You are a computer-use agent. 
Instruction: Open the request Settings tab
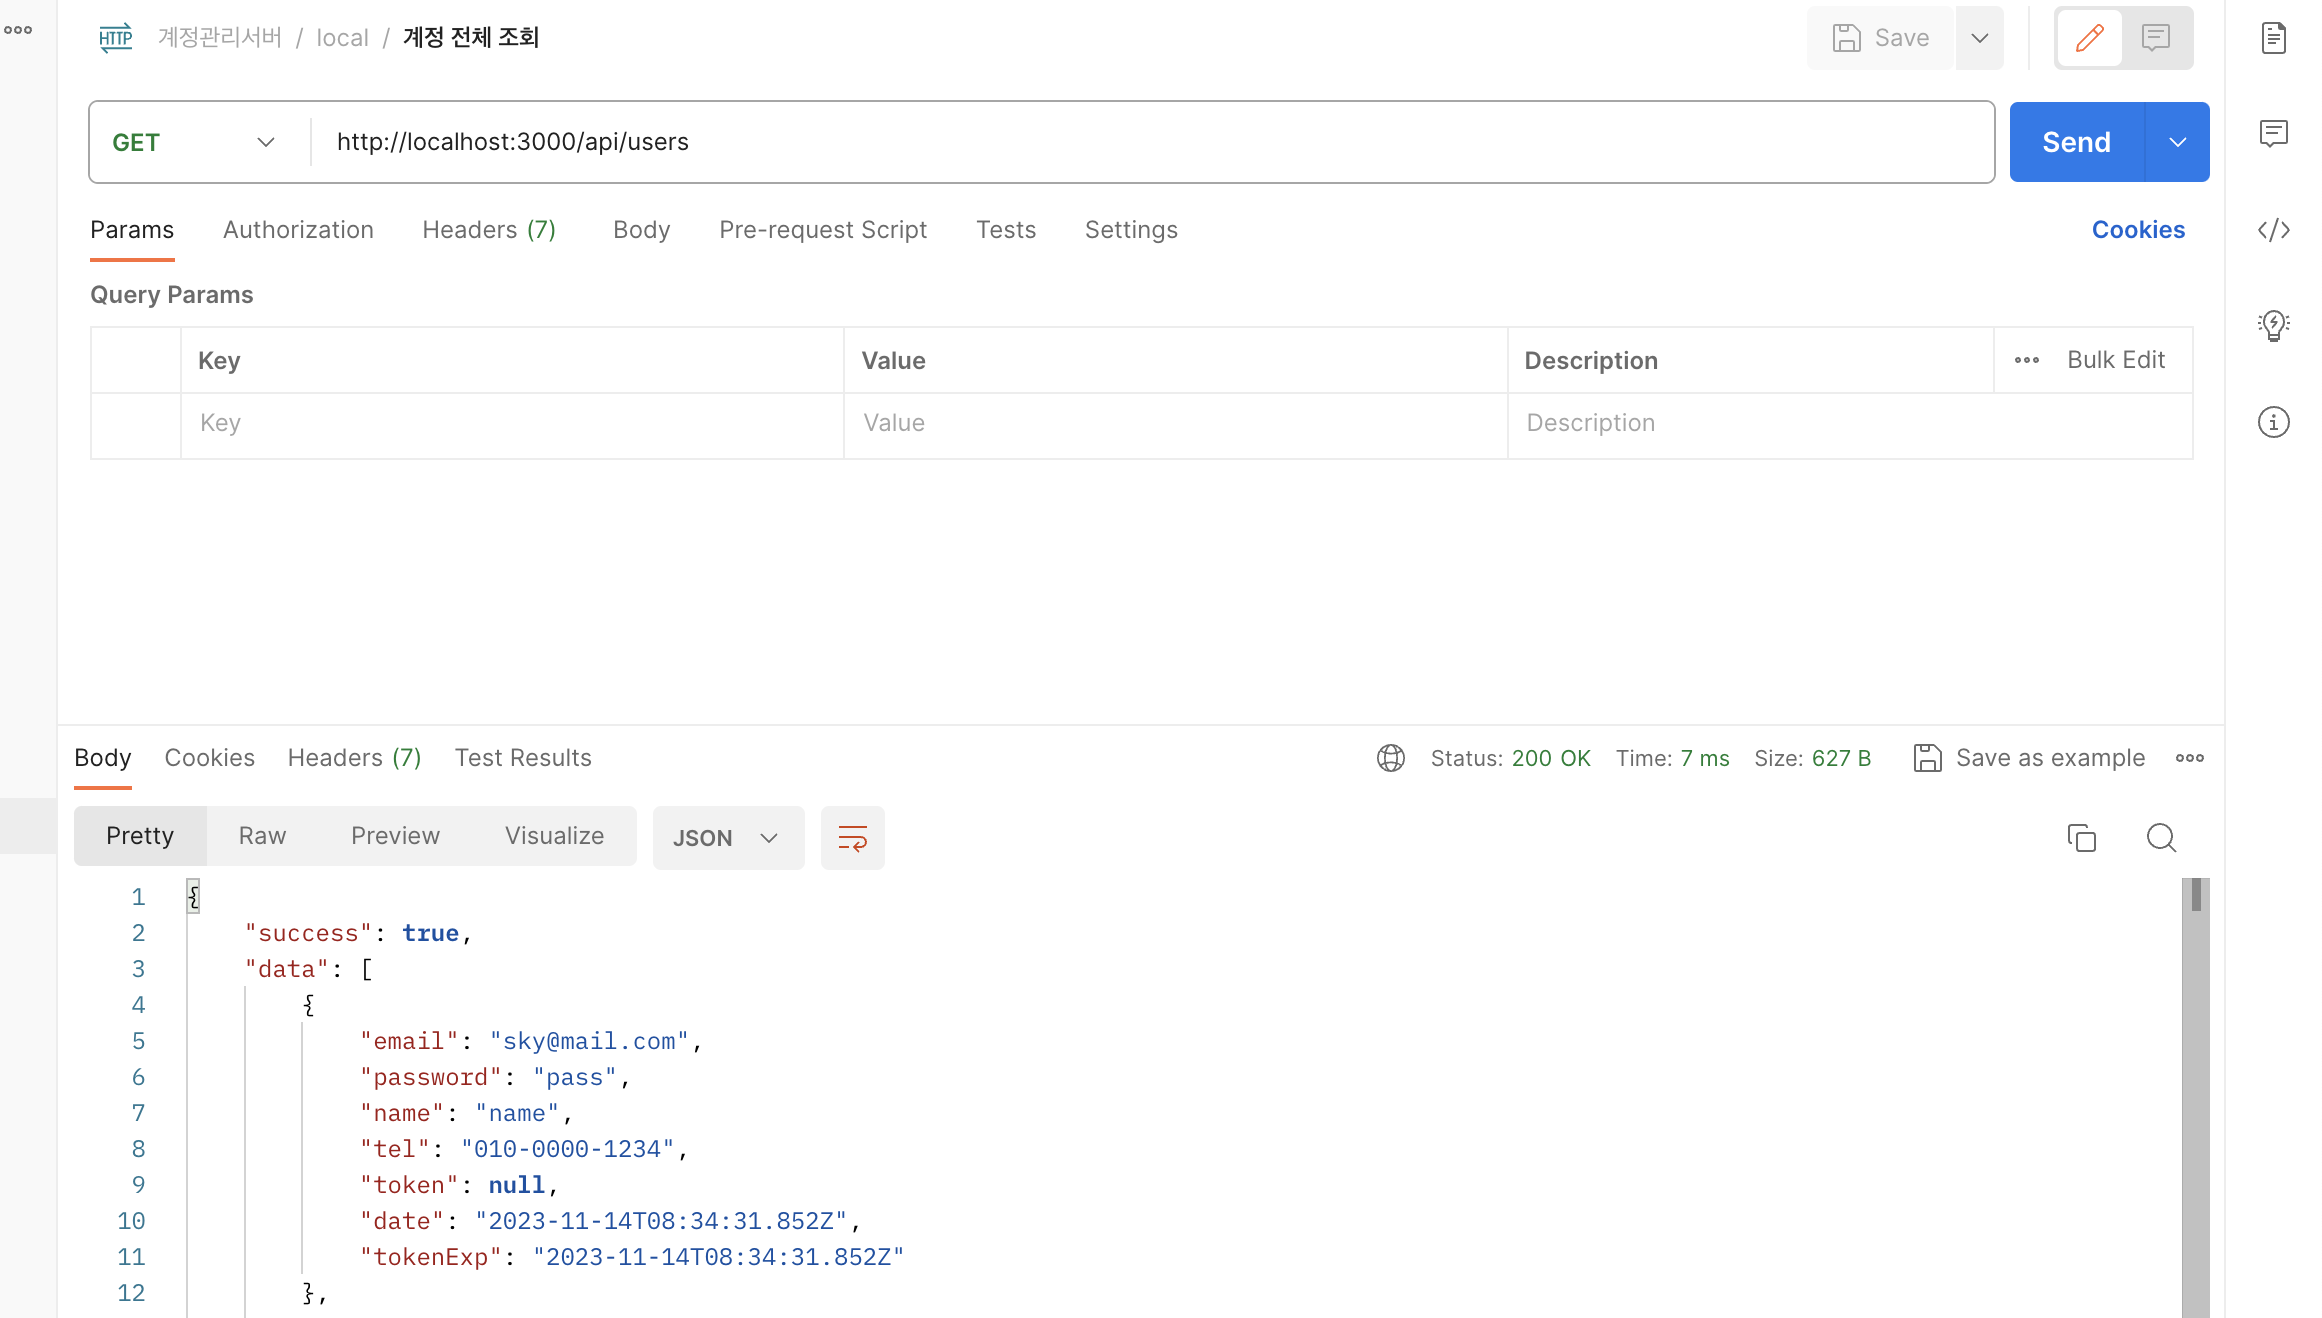click(1131, 230)
